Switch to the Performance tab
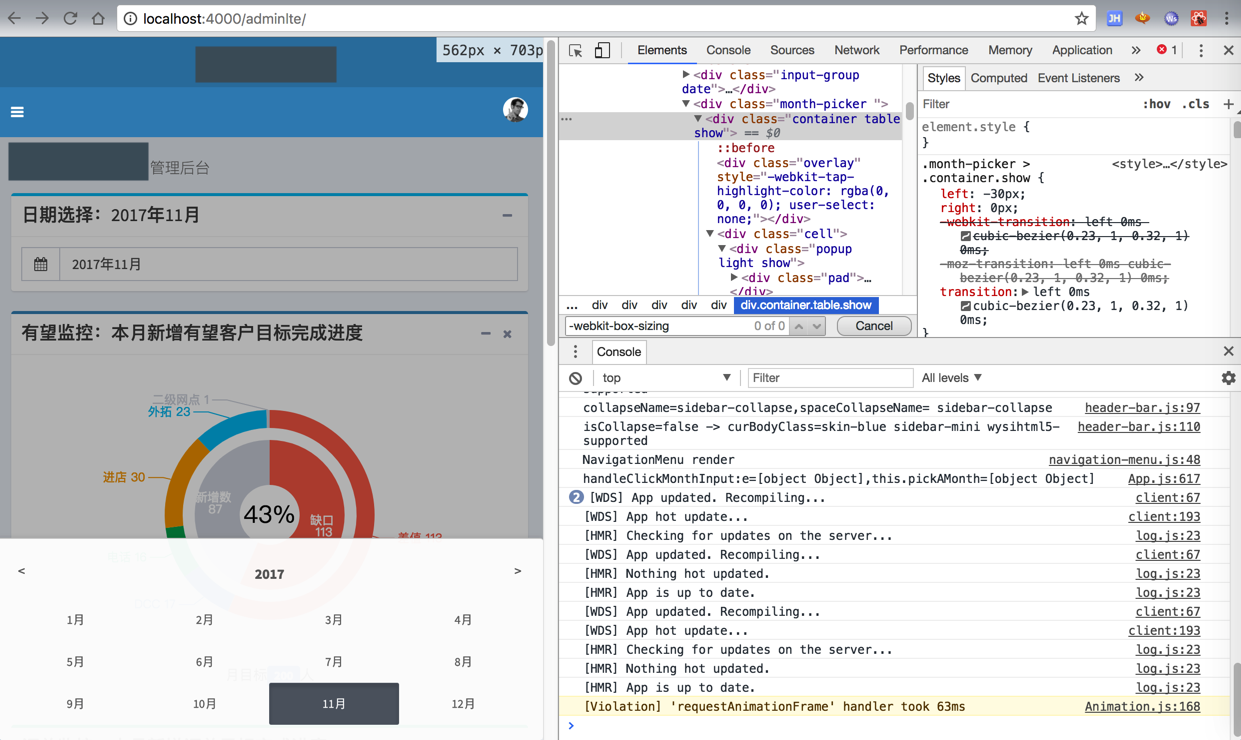Screen dimensions: 1241x740 [x=933, y=50]
